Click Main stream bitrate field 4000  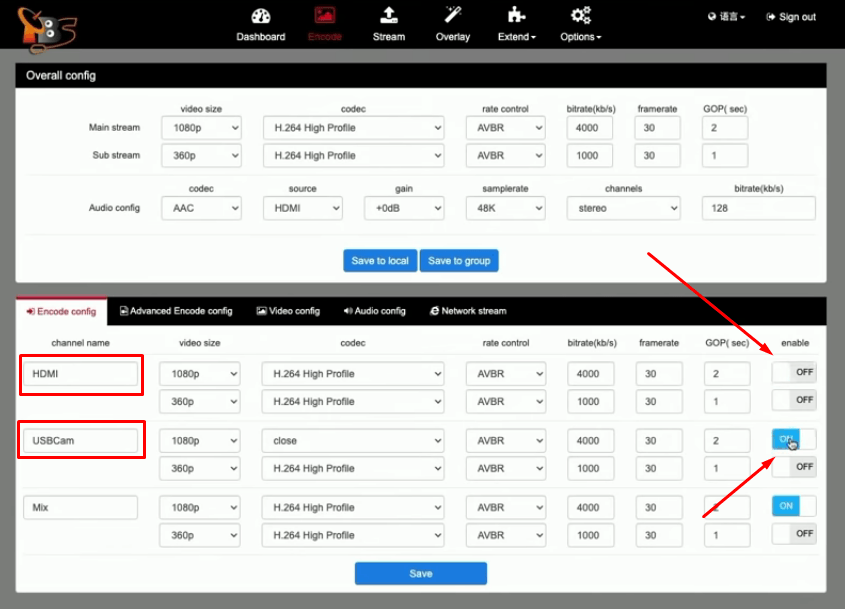[590, 128]
